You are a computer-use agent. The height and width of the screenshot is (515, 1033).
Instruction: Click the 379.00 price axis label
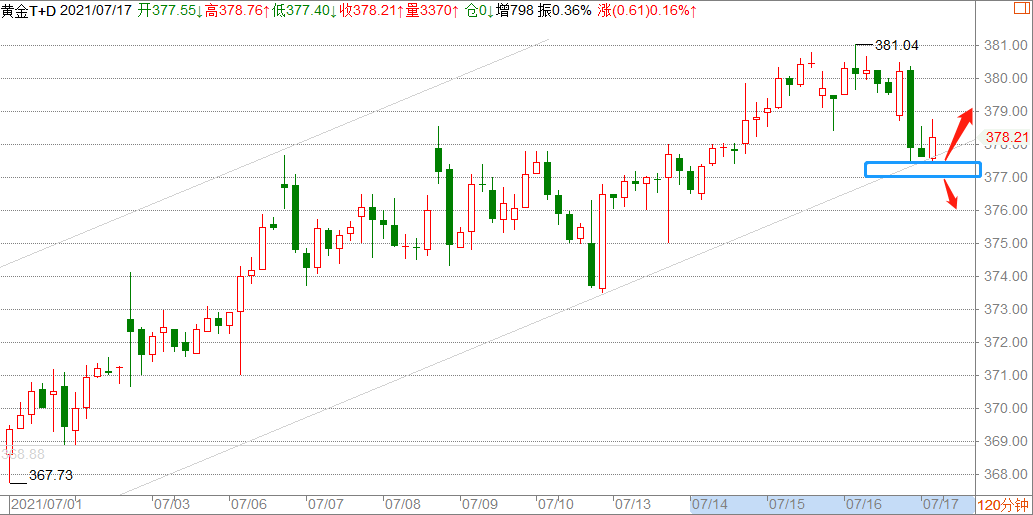1003,111
